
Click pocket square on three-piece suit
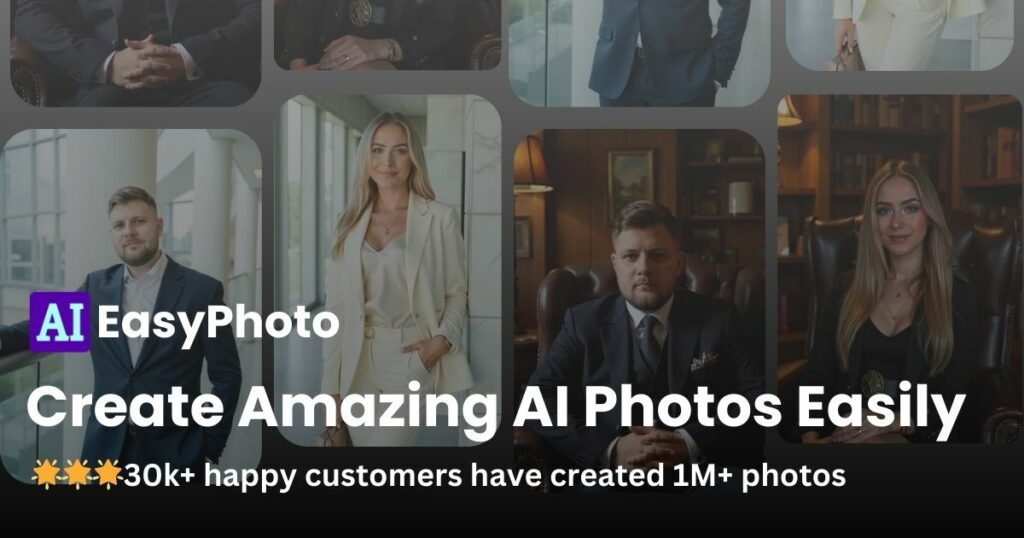704,360
